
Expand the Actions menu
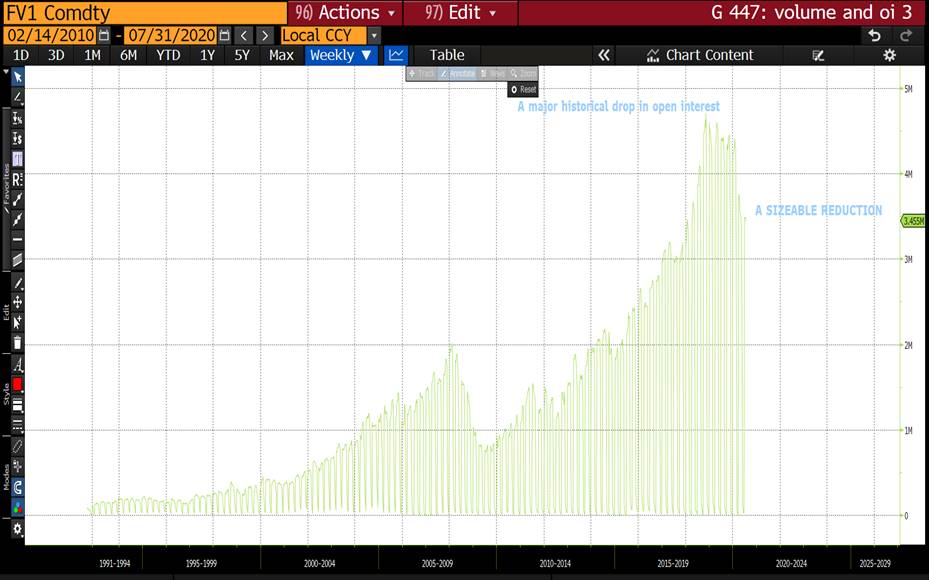(345, 13)
